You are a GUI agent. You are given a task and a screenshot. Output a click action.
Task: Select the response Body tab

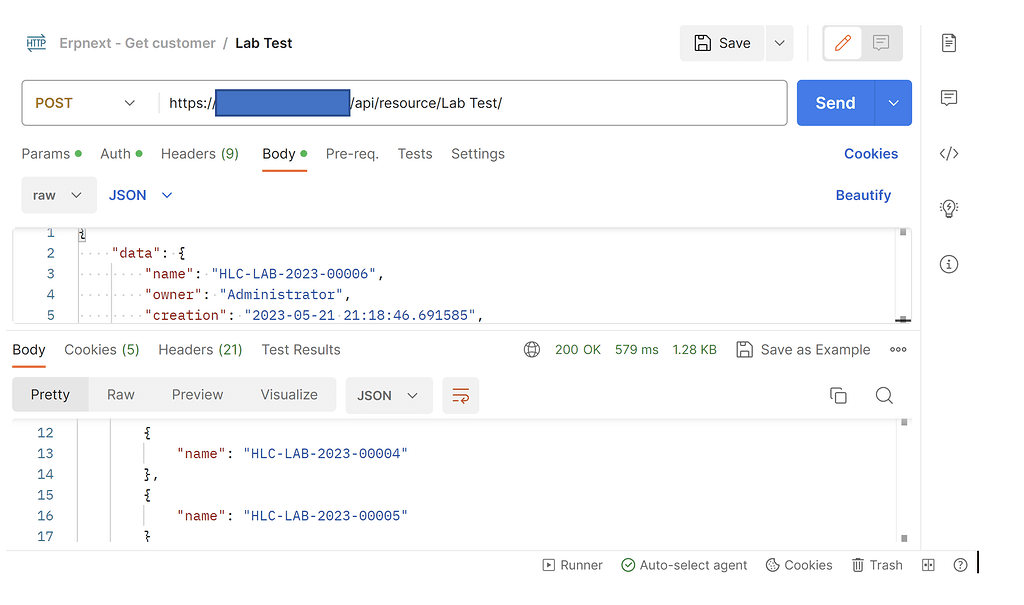pyautogui.click(x=29, y=350)
